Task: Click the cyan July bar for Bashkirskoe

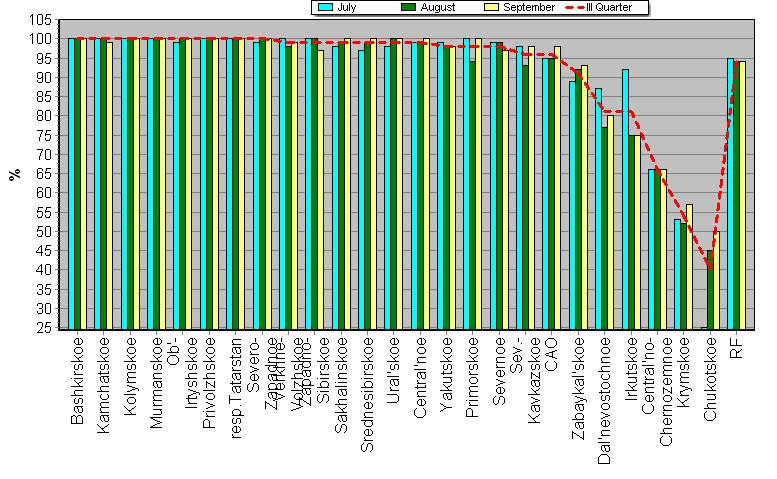Action: pyautogui.click(x=71, y=184)
